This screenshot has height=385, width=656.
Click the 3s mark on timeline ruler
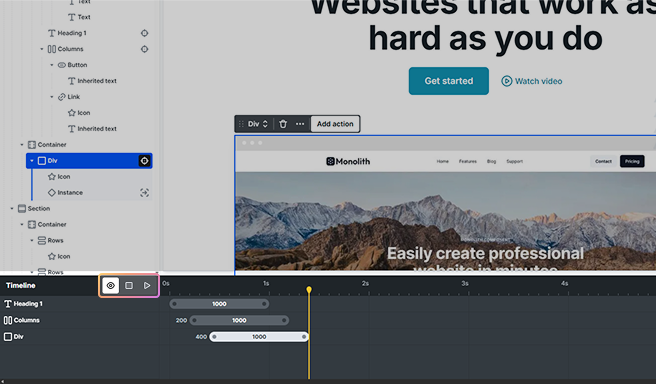coord(465,284)
